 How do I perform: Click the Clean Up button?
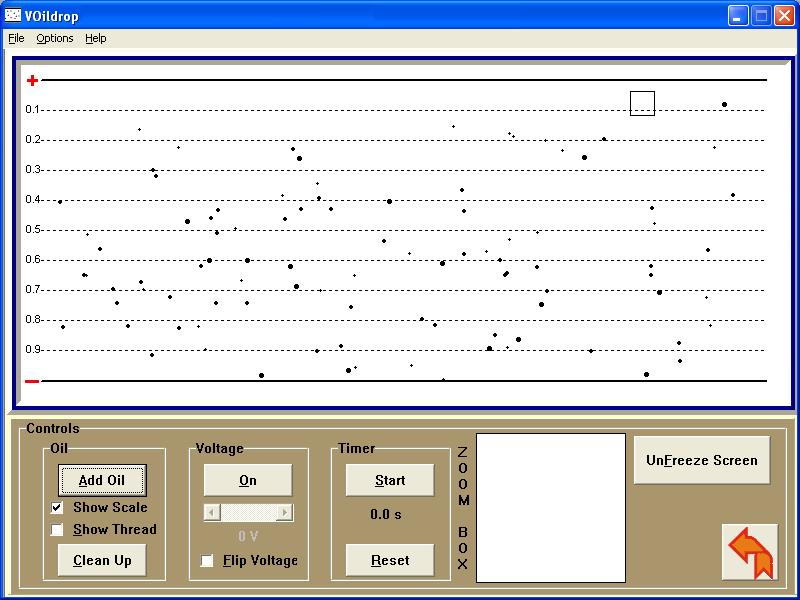tap(102, 560)
